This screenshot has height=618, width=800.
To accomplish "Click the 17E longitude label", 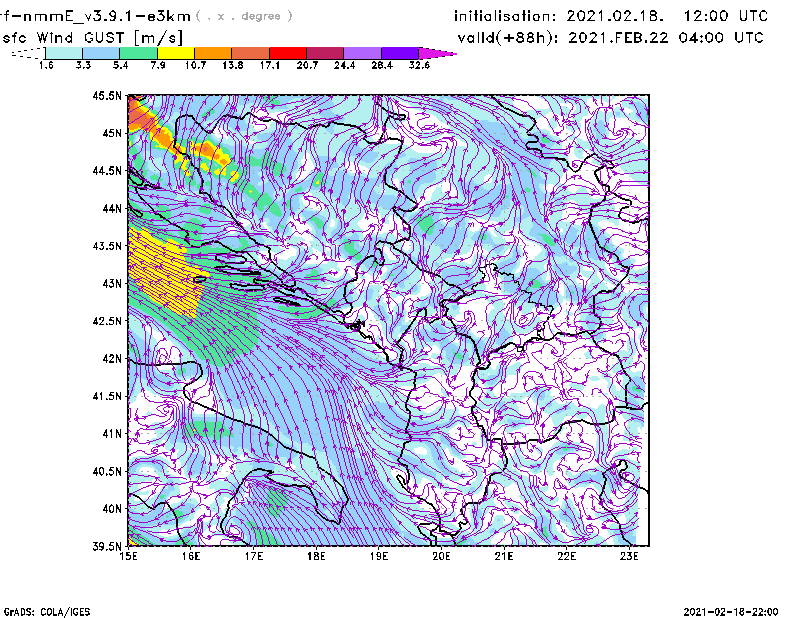I will click(254, 556).
